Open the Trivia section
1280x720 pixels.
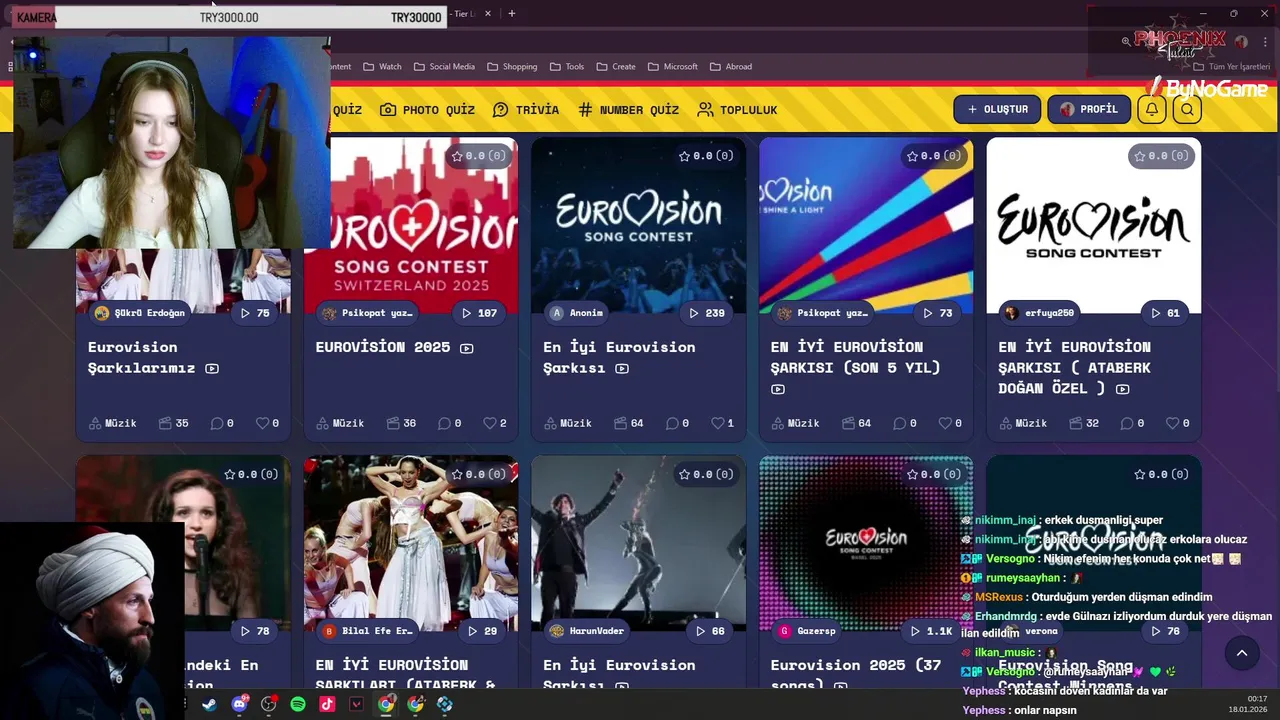click(x=526, y=110)
